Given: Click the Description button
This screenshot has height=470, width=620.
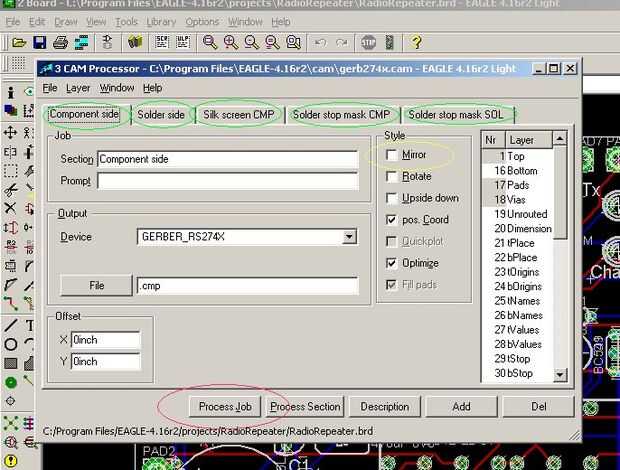Looking at the screenshot, I should click(385, 407).
